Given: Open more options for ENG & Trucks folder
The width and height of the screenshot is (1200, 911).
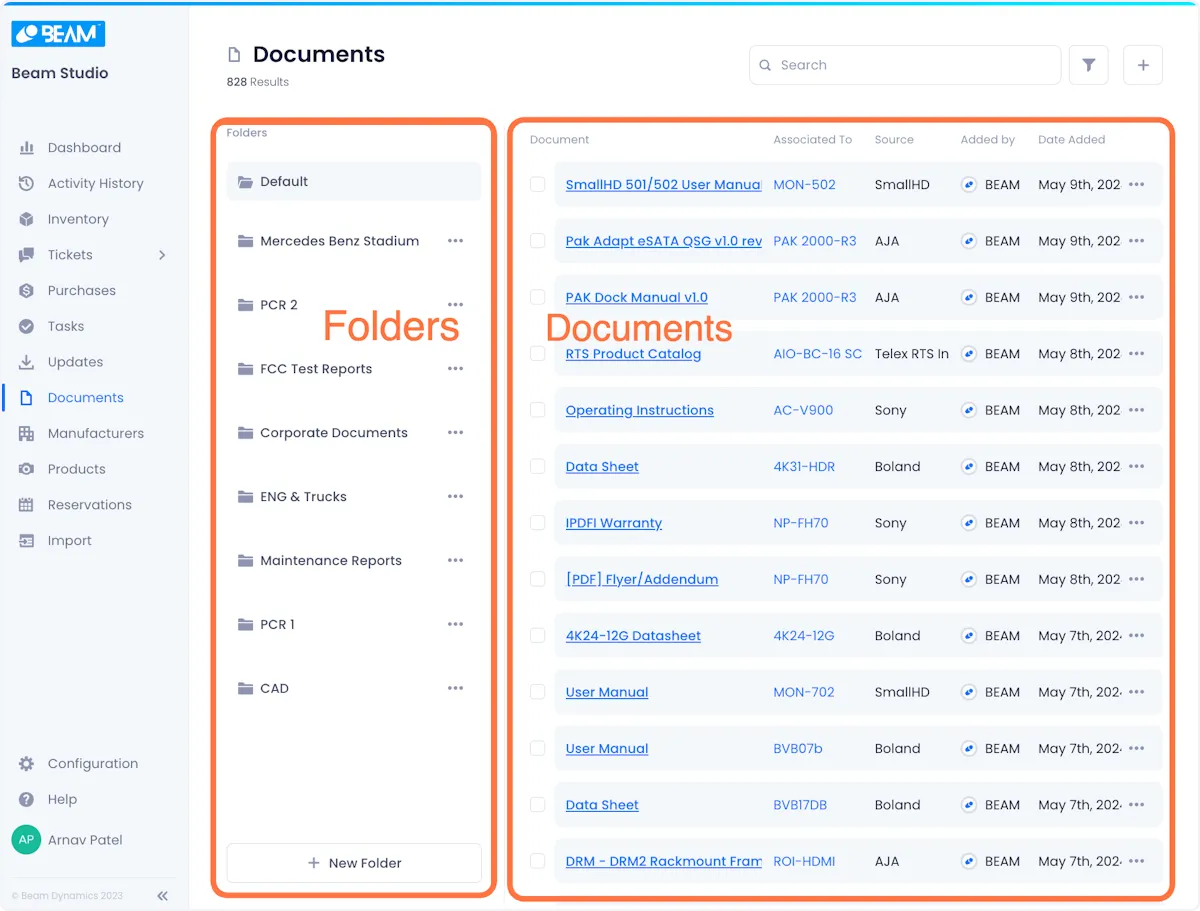Looking at the screenshot, I should pos(456,497).
